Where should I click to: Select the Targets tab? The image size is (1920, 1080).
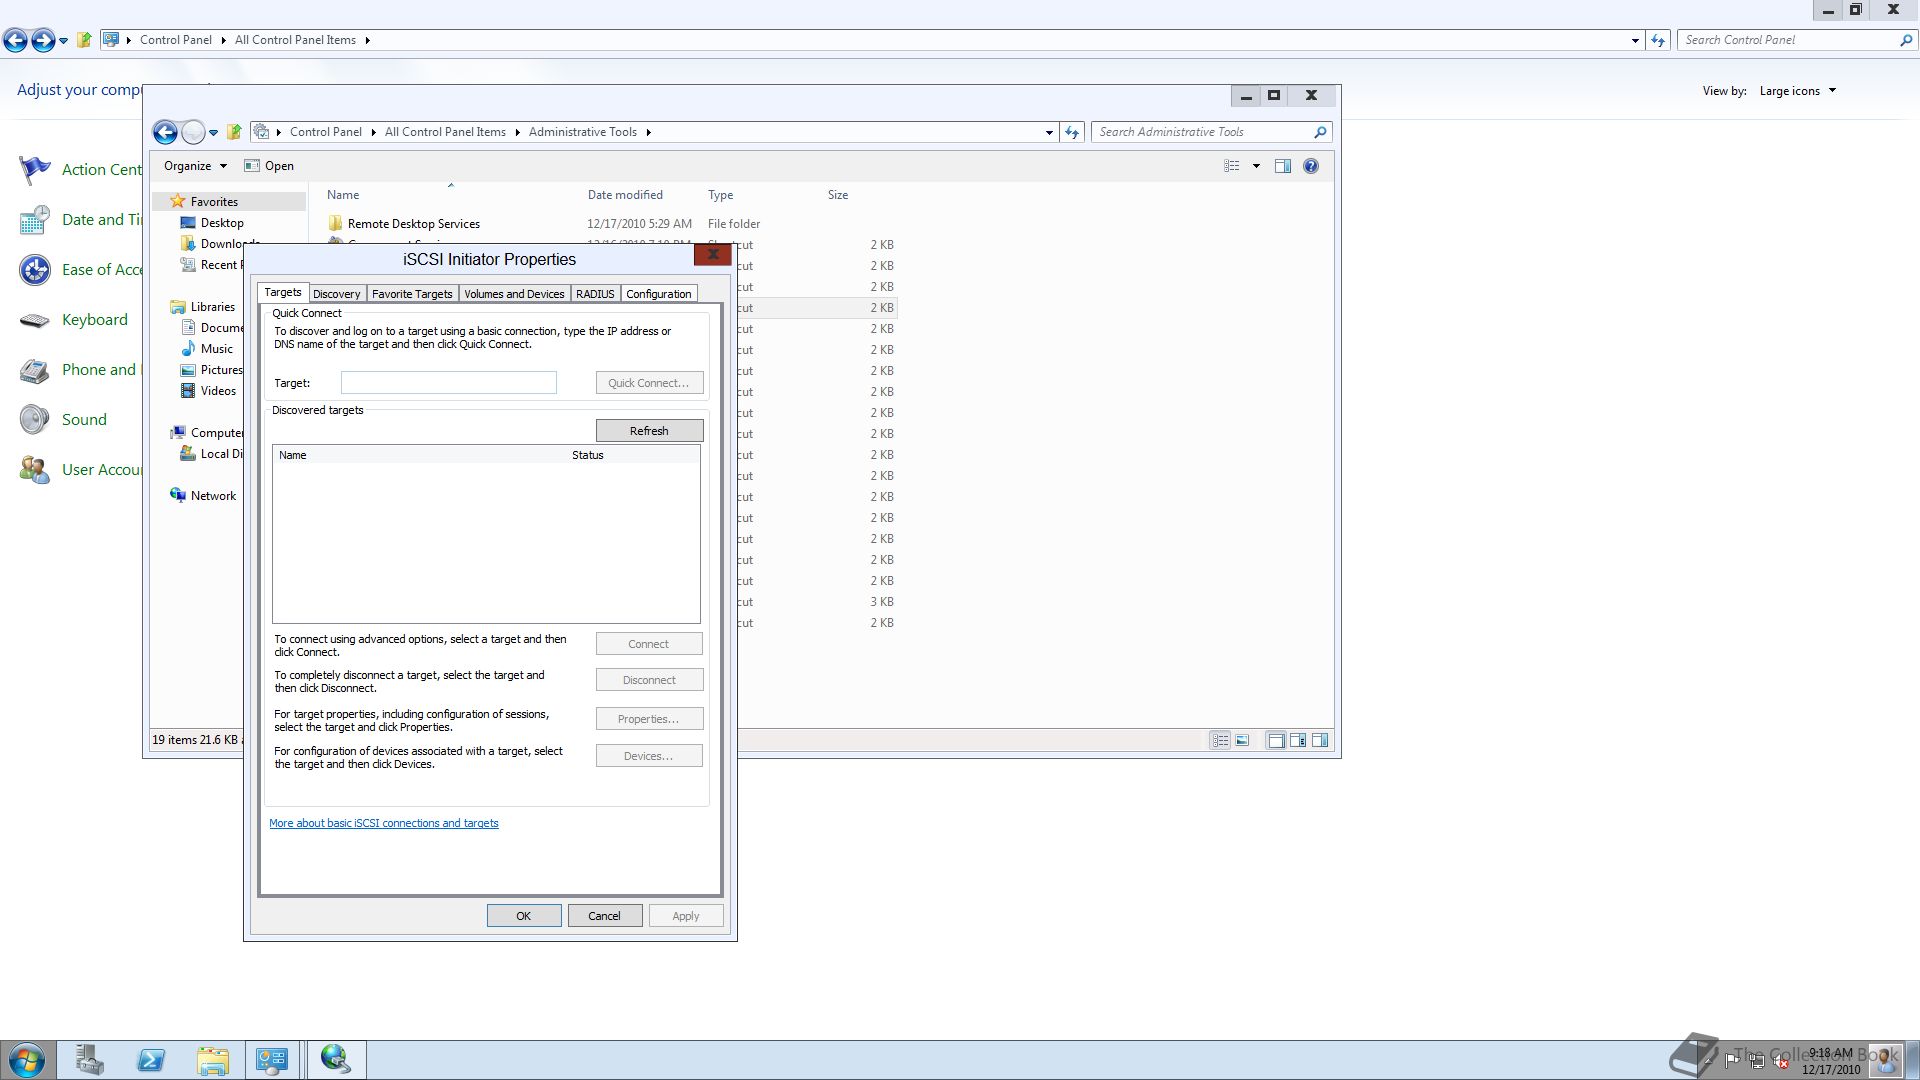click(283, 292)
